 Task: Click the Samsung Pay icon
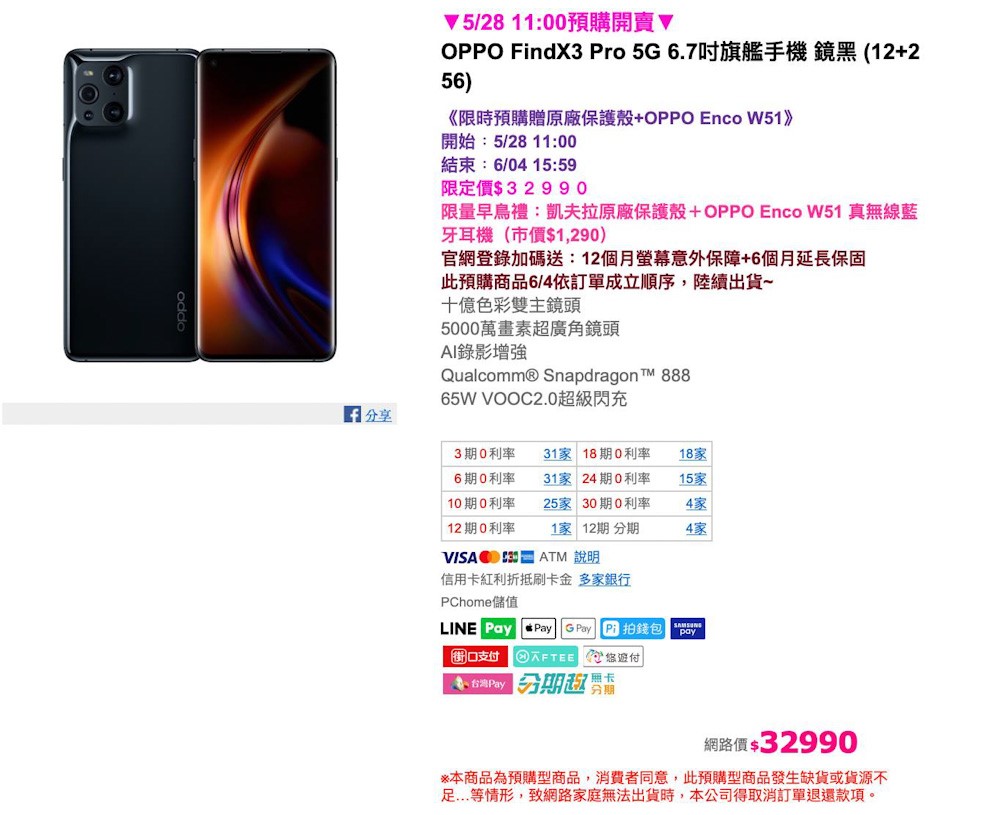point(688,628)
